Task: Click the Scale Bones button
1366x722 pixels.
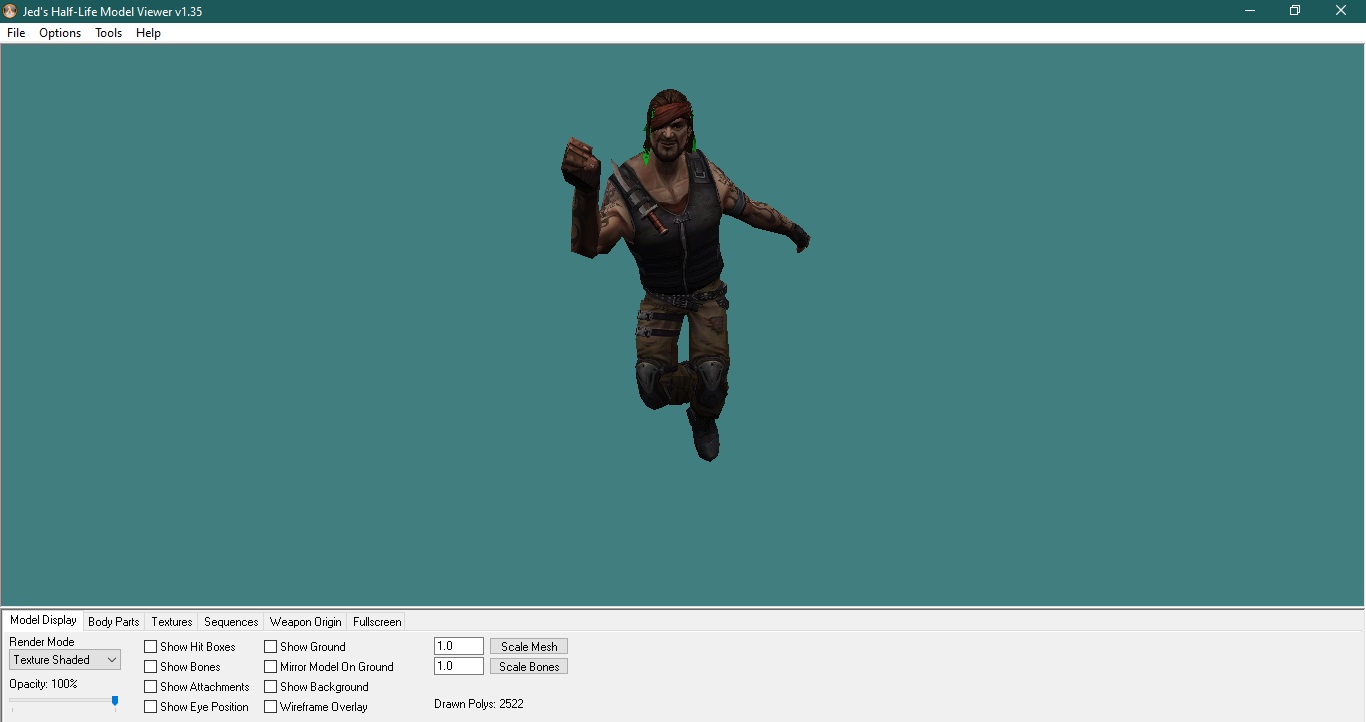Action: 529,666
